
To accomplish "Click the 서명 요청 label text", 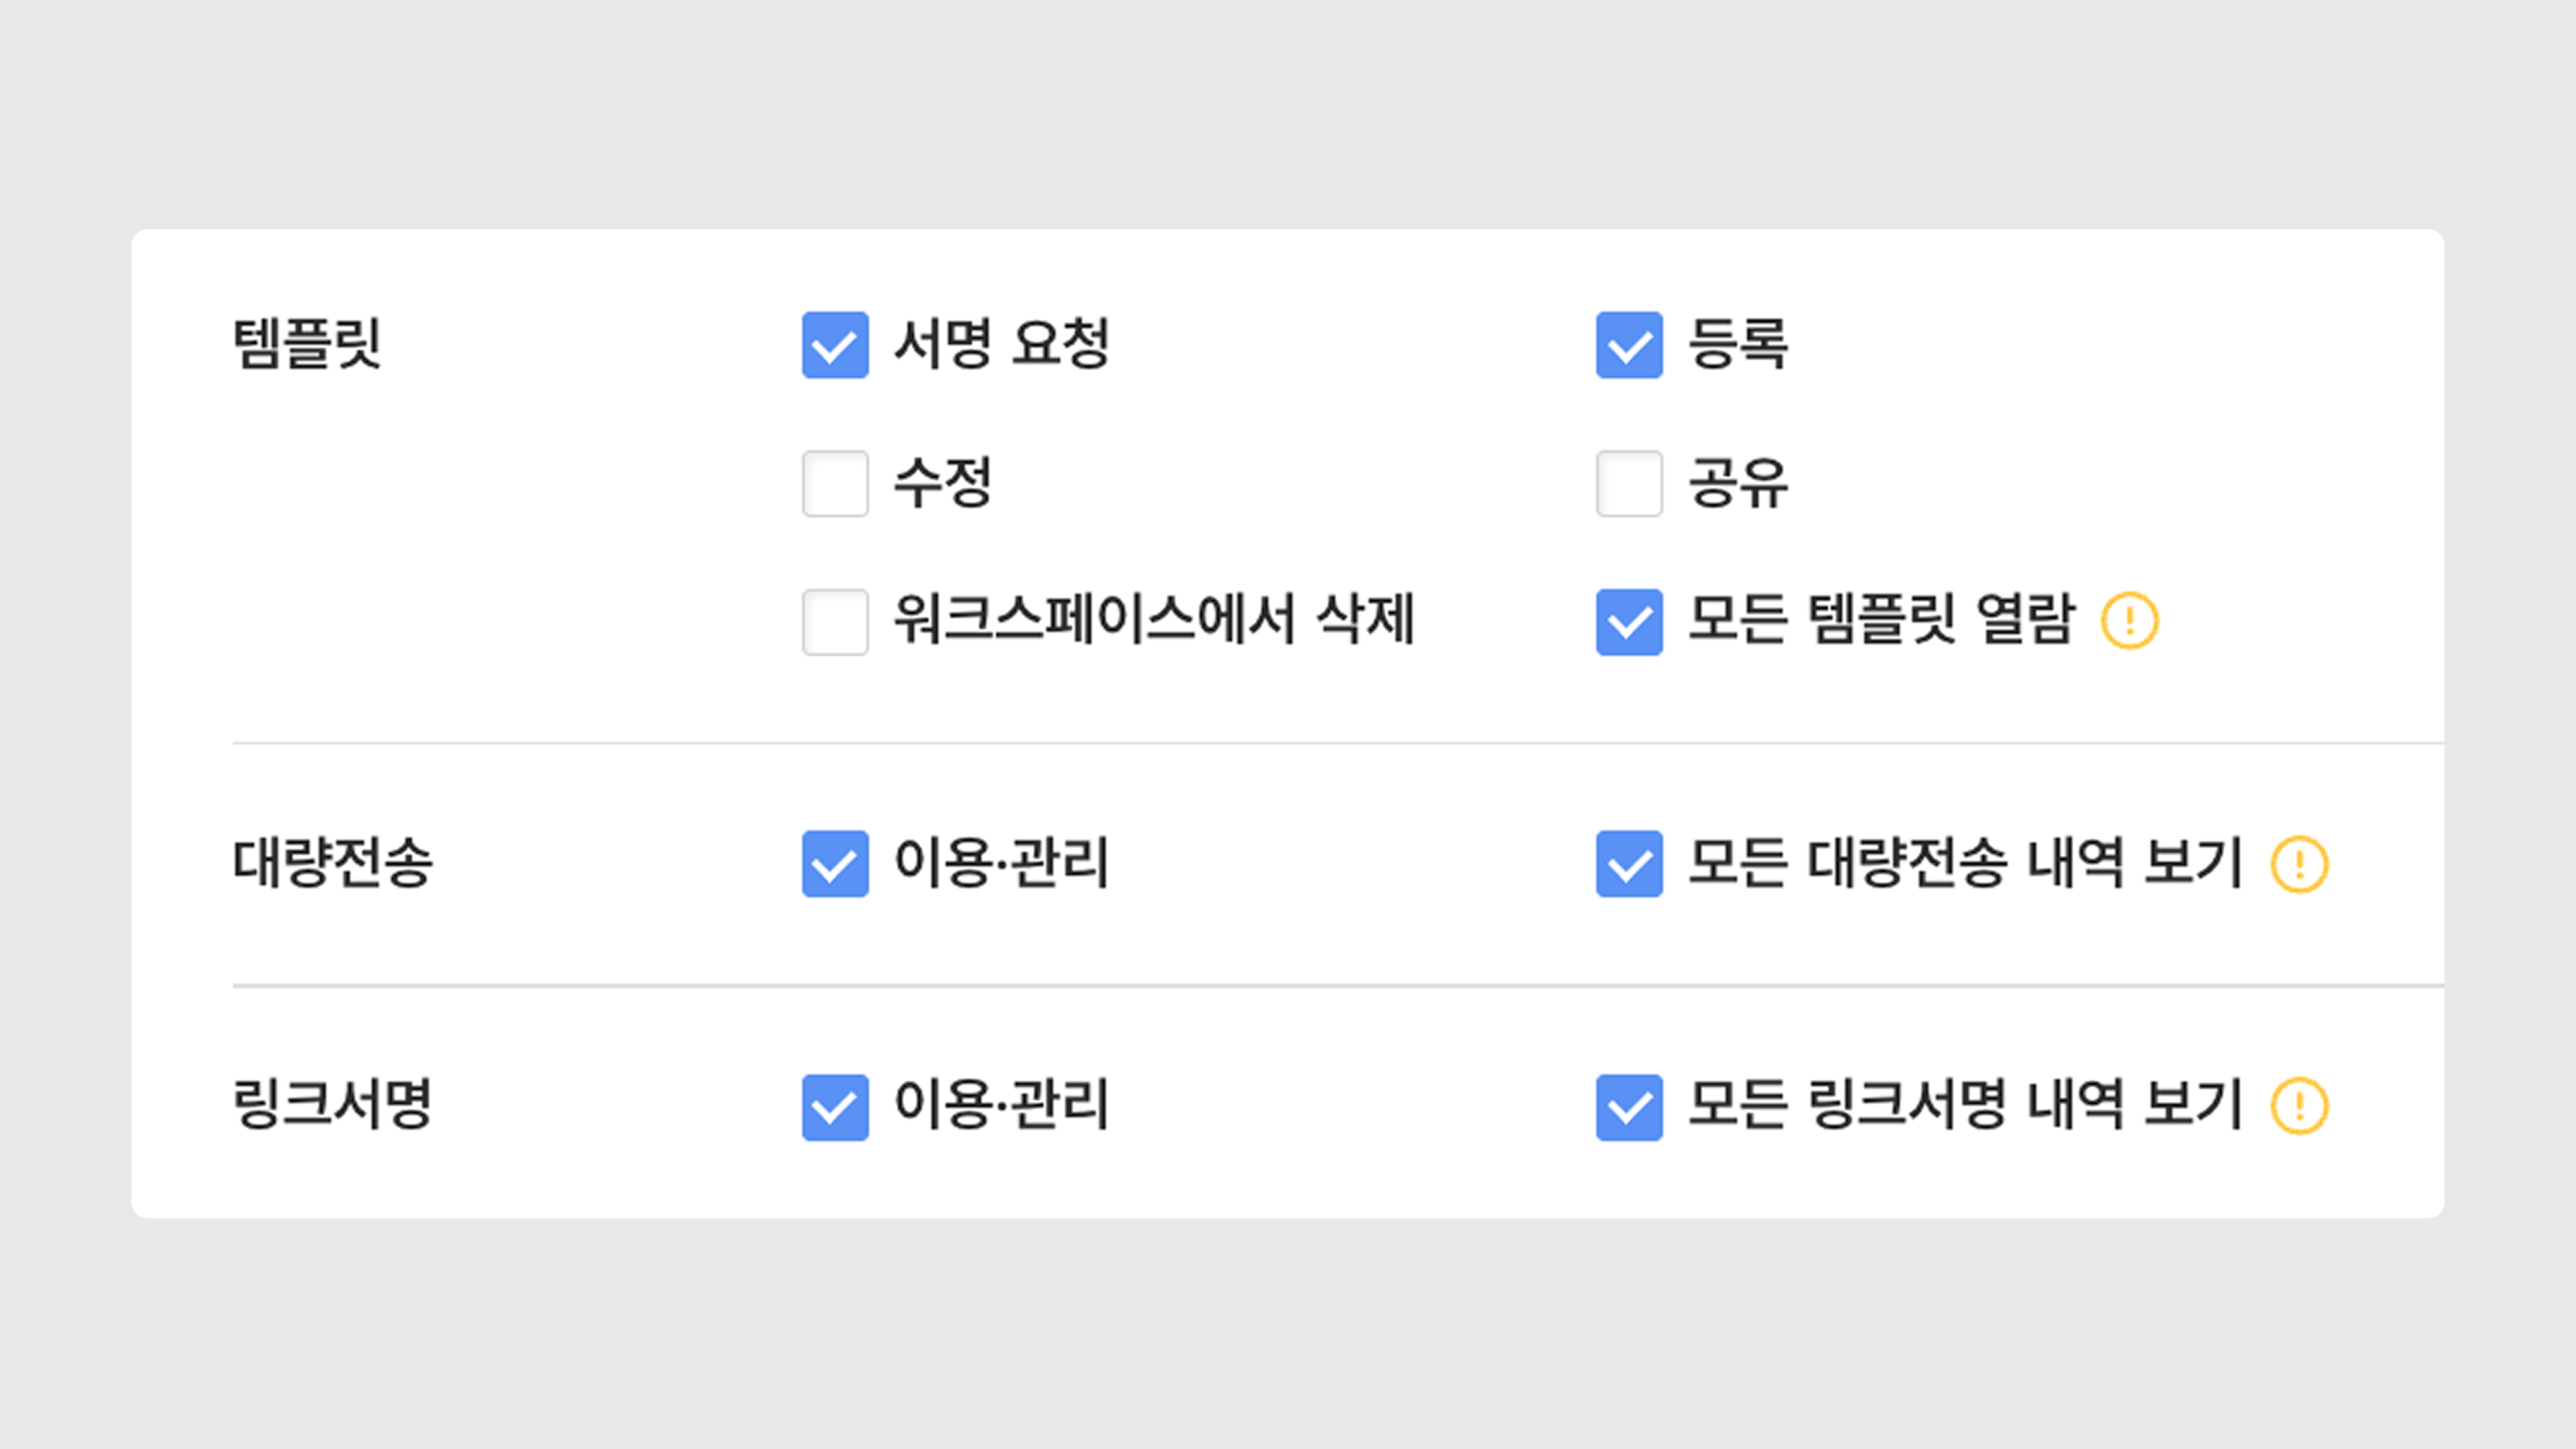I will 1002,343.
